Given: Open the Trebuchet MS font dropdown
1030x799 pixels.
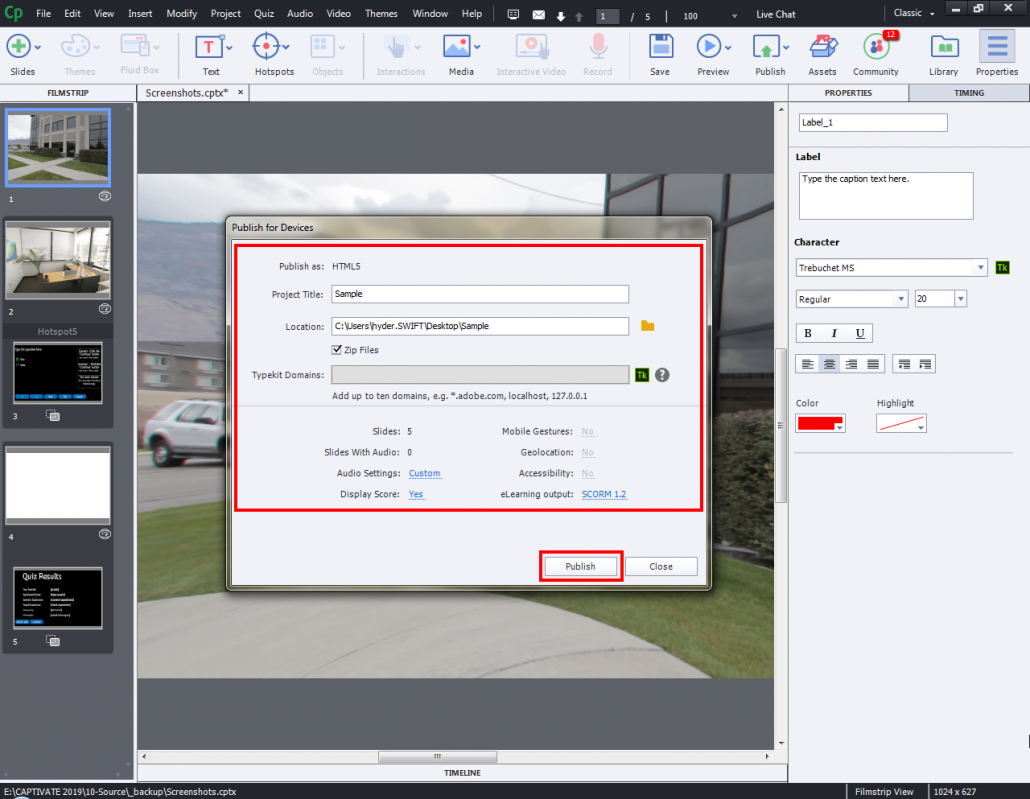Looking at the screenshot, I should (x=982, y=267).
